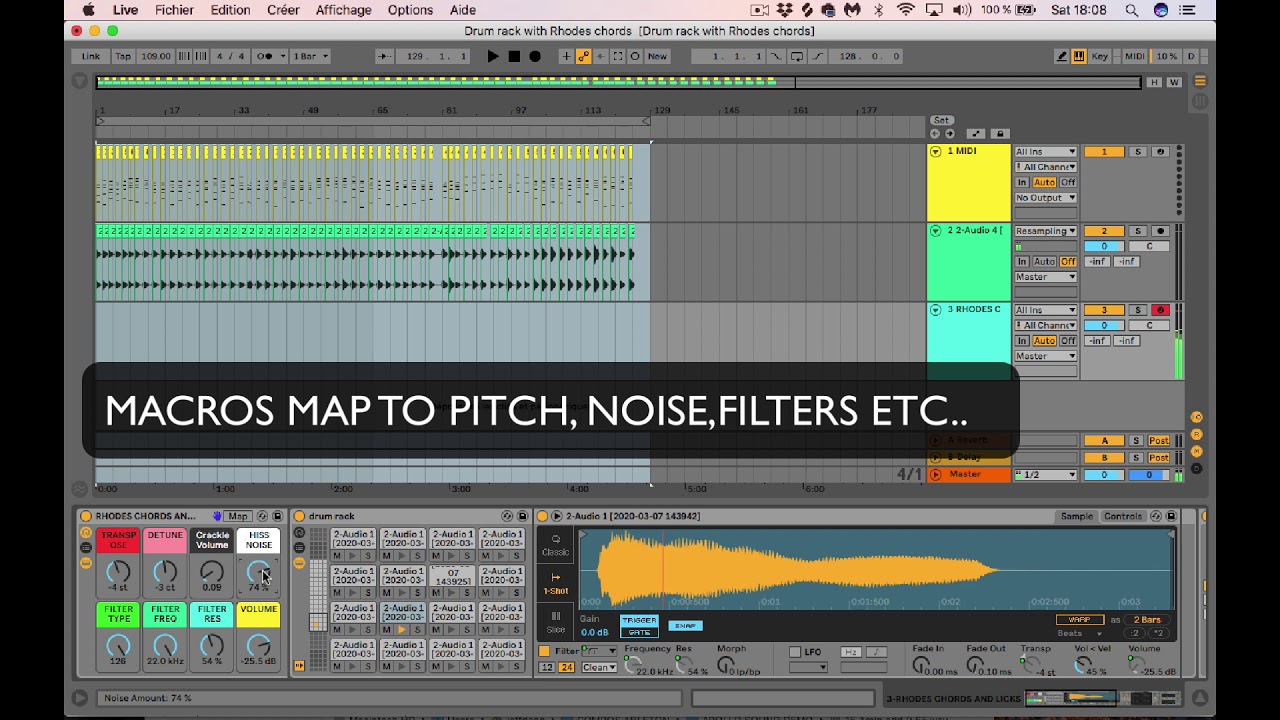The height and width of the screenshot is (720, 1280).
Task: Switch to the Sample tab in Simpler
Action: [x=1077, y=516]
